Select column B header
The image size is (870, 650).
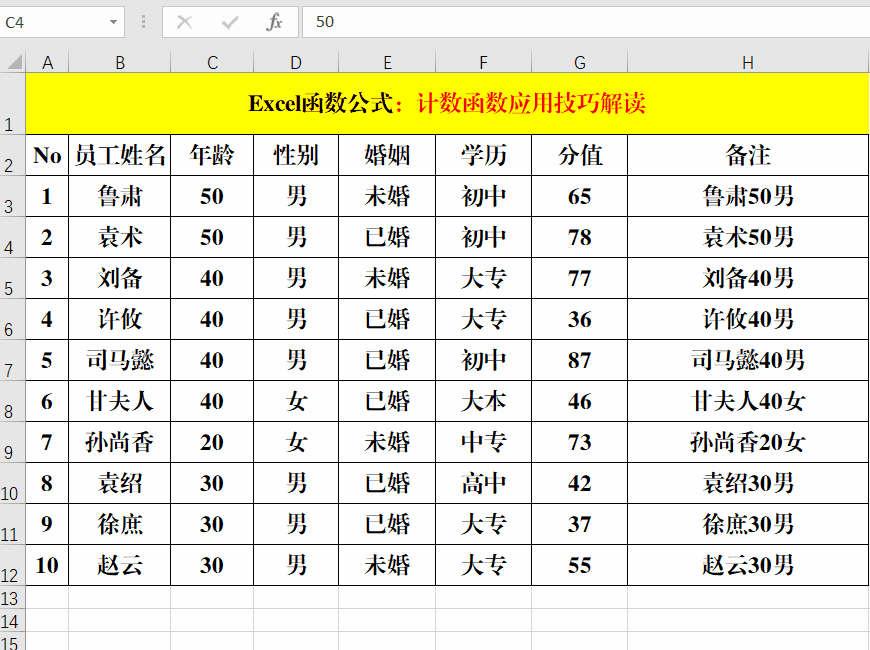[120, 62]
